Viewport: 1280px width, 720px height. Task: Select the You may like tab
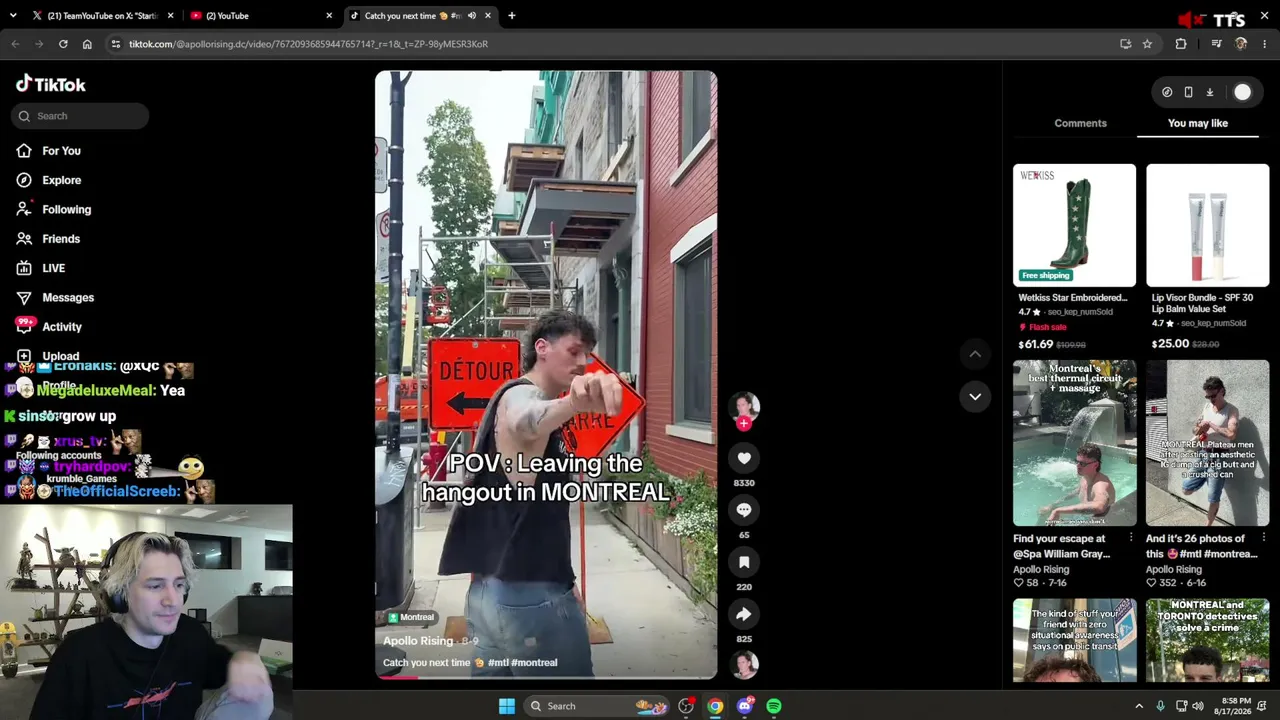[1198, 123]
